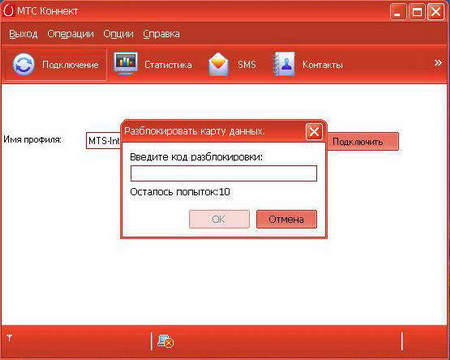Click the signal antenna icon in status bar

pos(9,338)
